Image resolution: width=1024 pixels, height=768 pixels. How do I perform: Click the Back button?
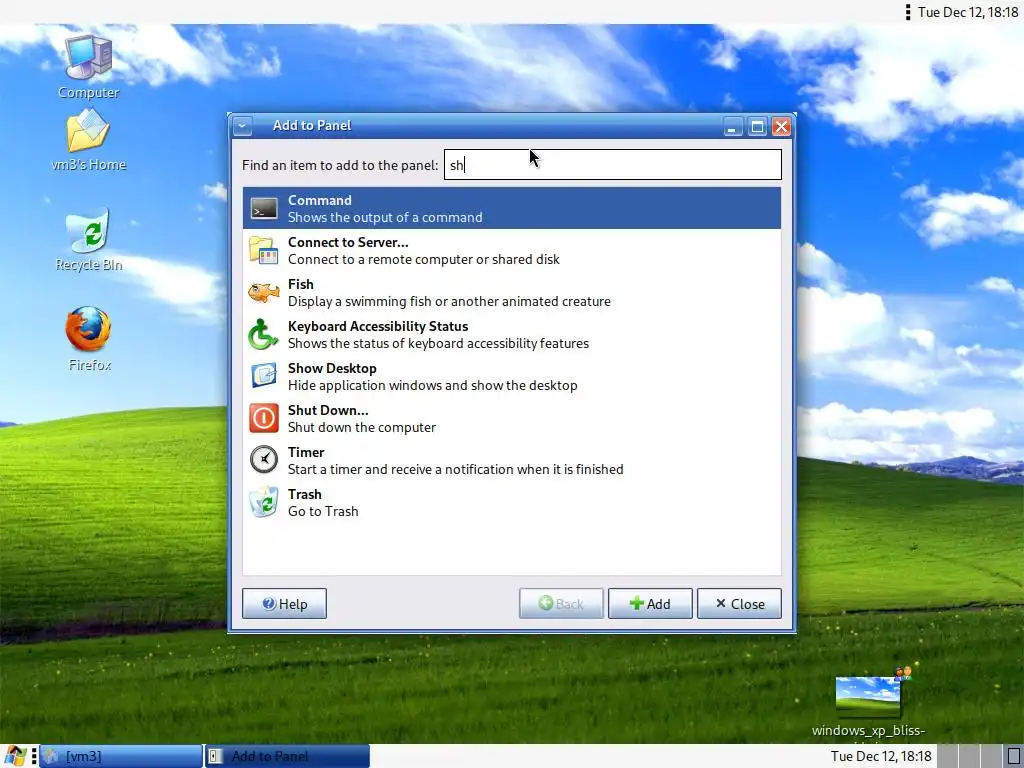pos(561,604)
